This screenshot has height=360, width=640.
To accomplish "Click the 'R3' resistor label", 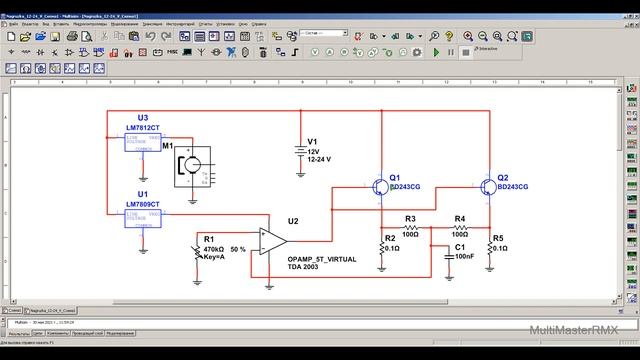I will (x=410, y=219).
